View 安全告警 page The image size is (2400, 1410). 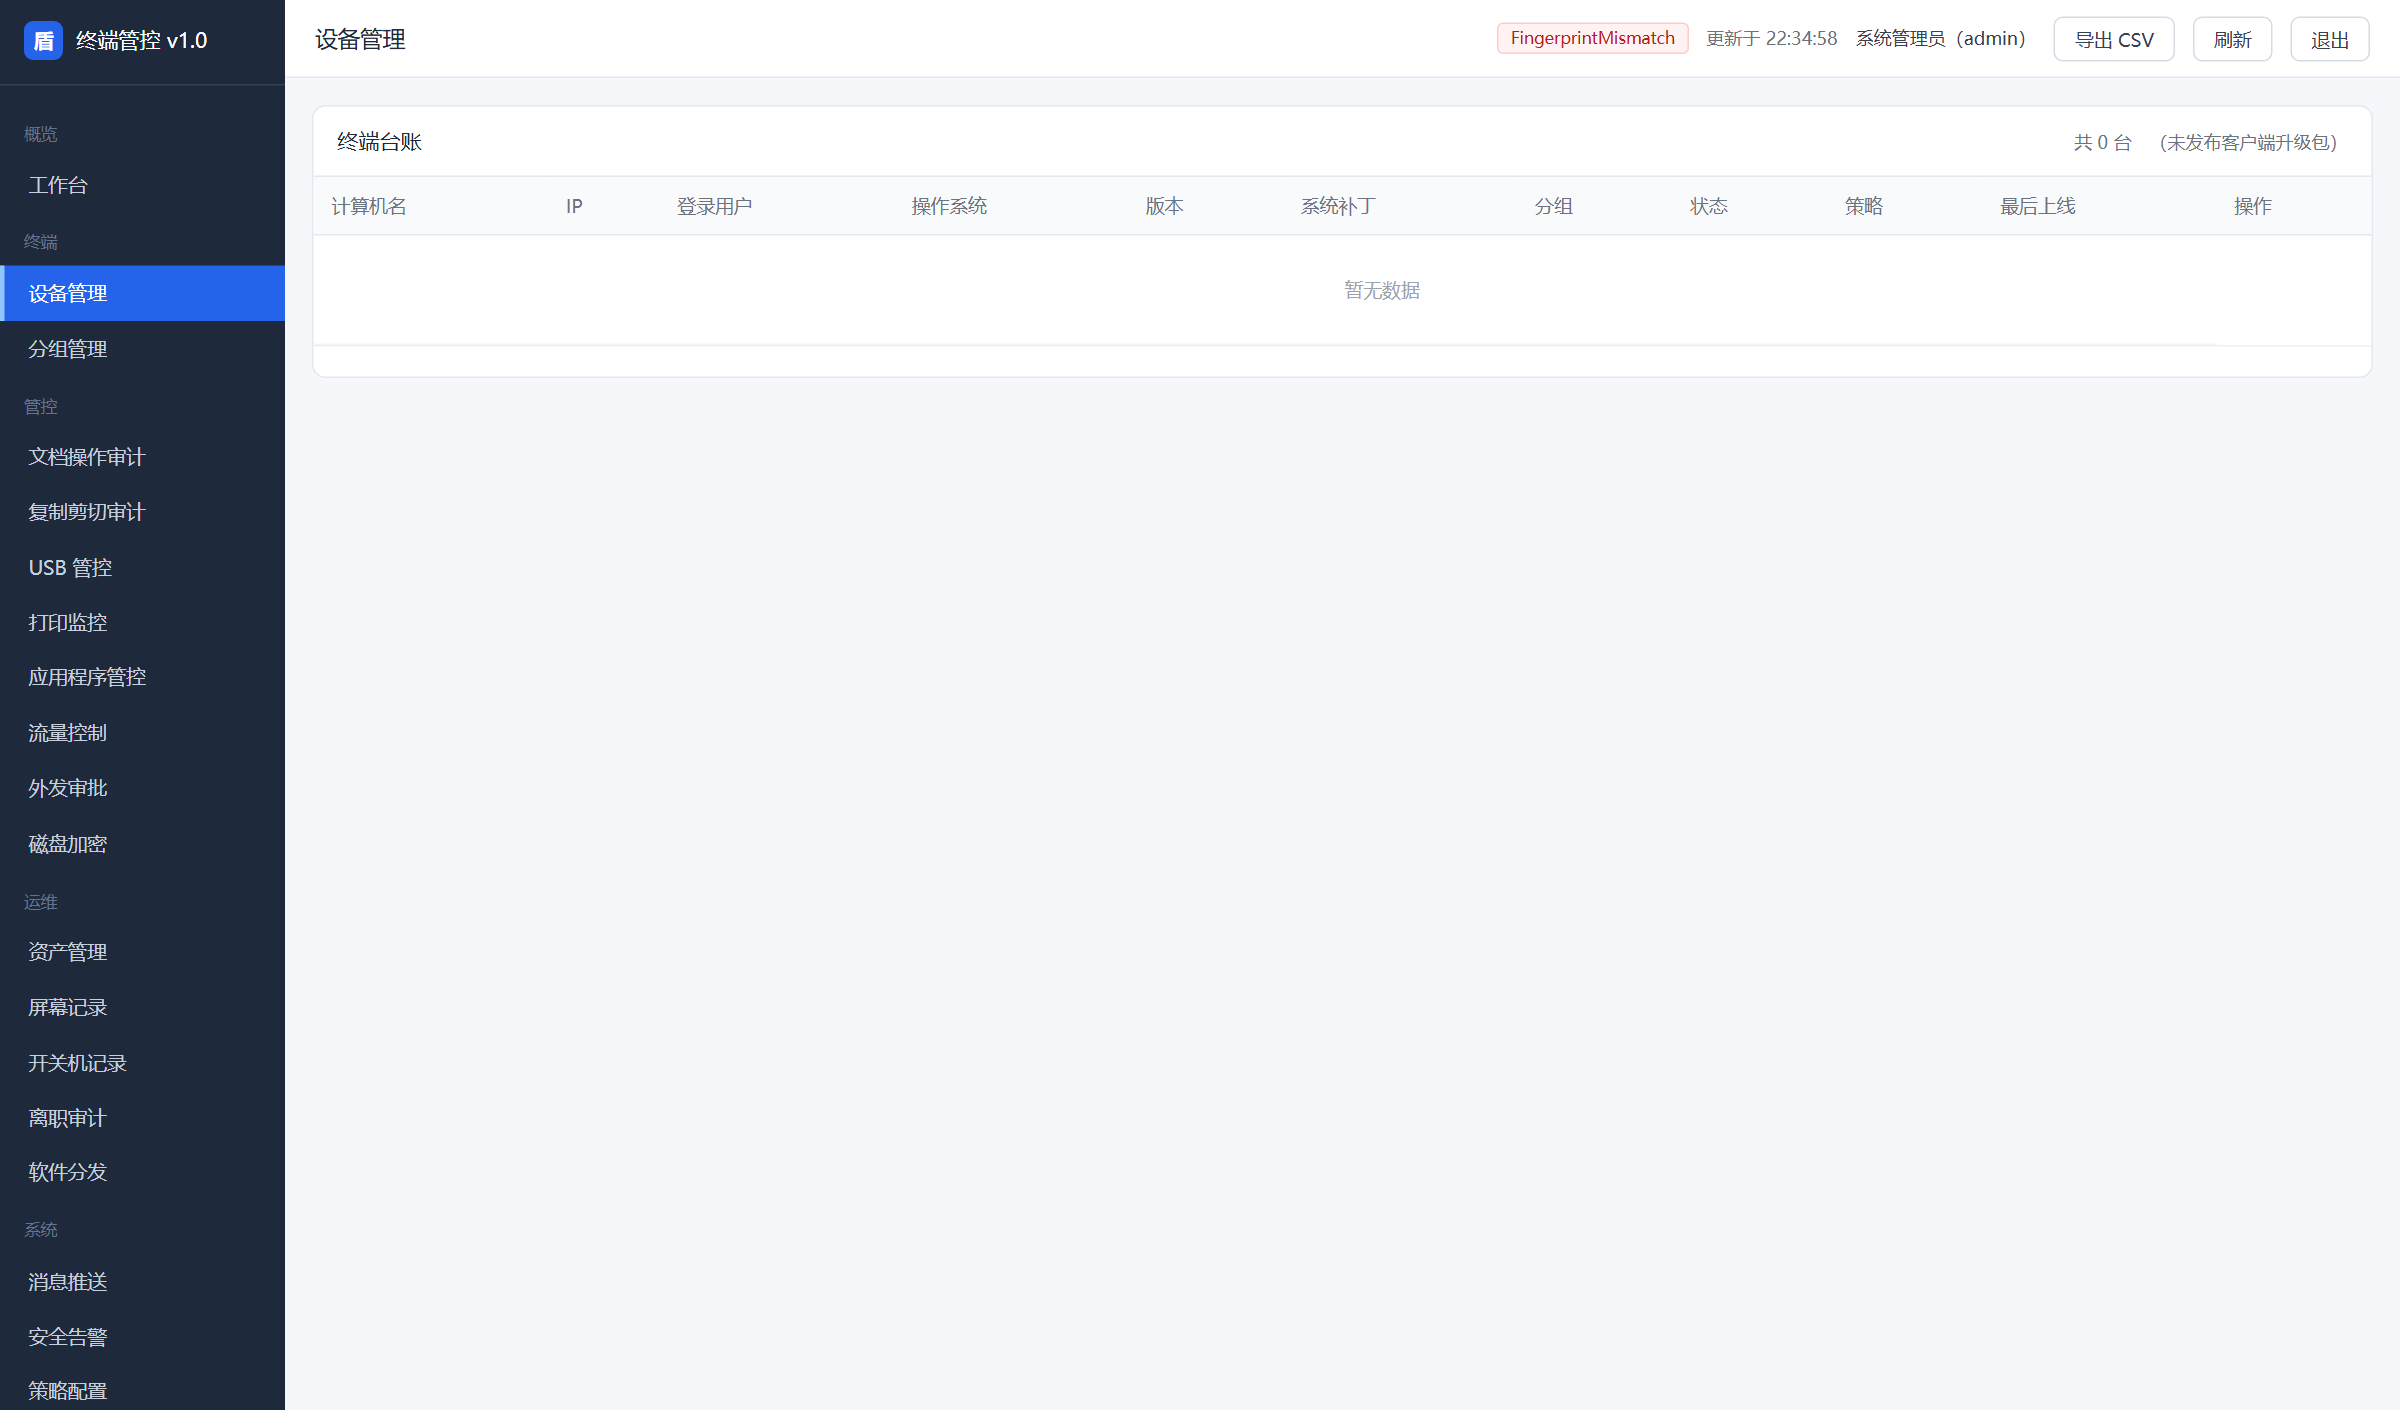click(142, 1337)
